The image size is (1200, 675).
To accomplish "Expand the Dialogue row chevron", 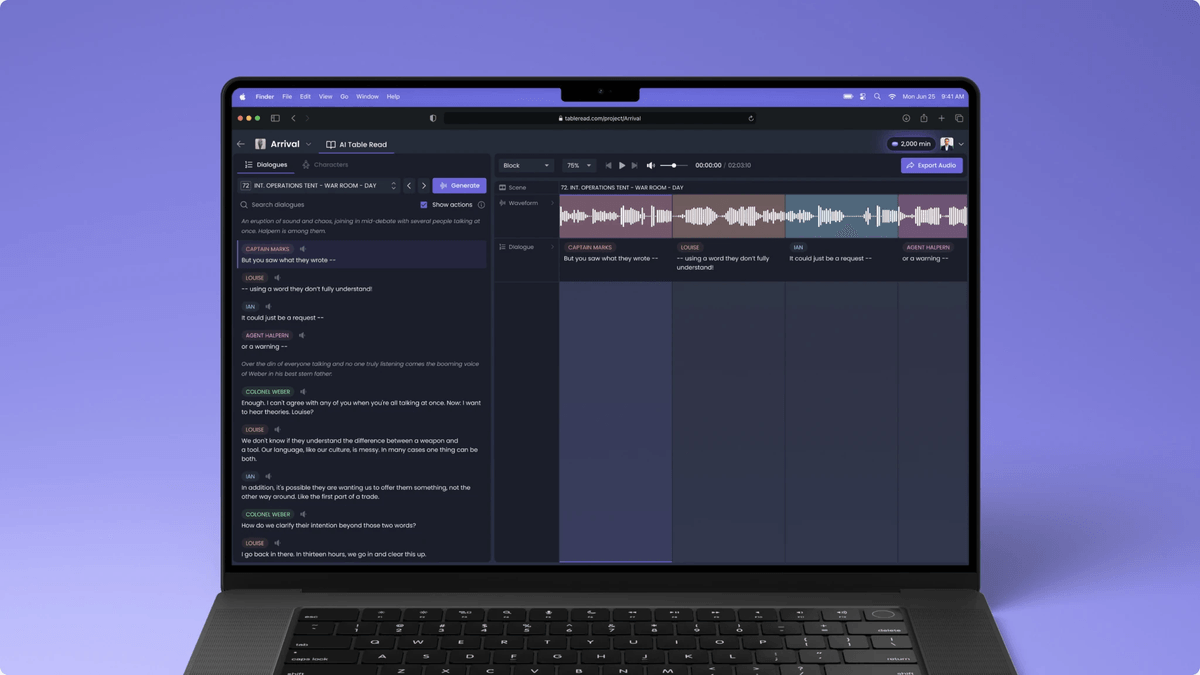I will 552,247.
